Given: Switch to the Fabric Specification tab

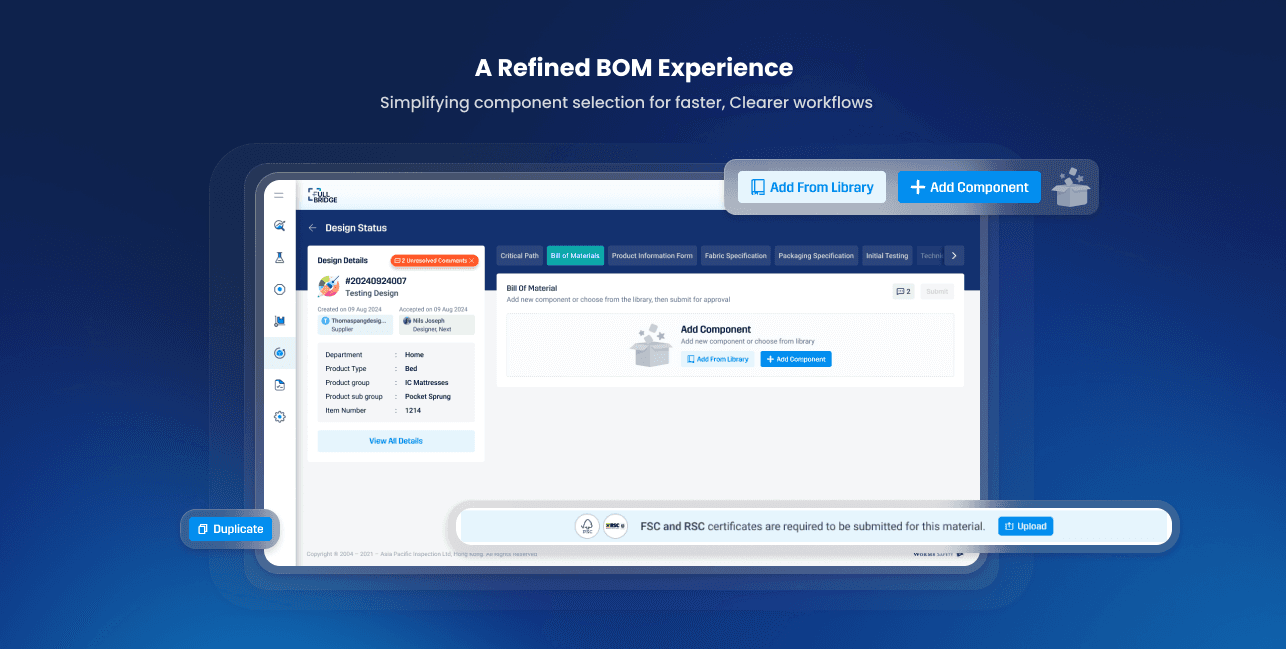Looking at the screenshot, I should [736, 256].
